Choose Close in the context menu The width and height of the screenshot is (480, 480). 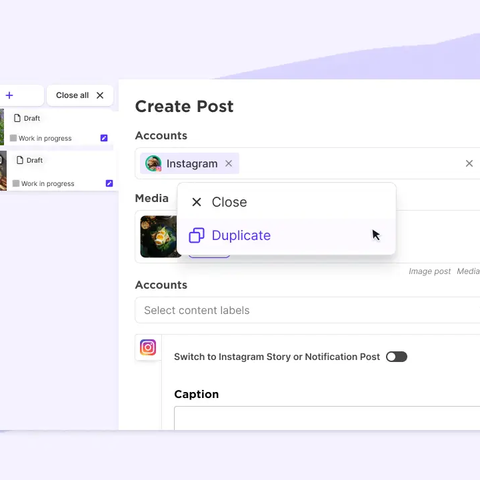click(287, 202)
